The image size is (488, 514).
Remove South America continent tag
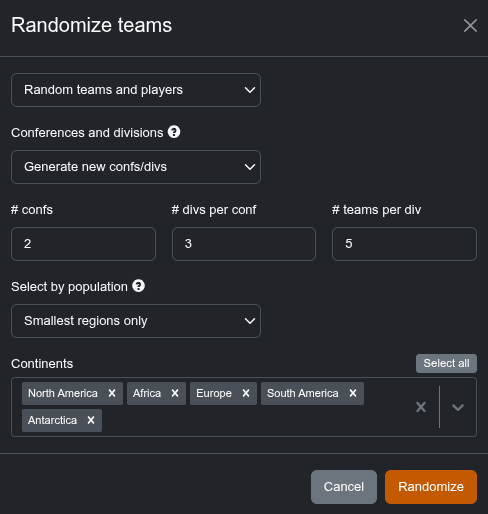tap(353, 393)
